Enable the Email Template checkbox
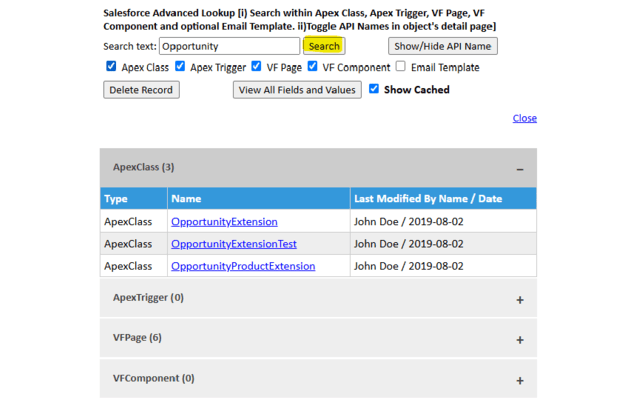Viewport: 640px width, 400px height. tap(401, 66)
